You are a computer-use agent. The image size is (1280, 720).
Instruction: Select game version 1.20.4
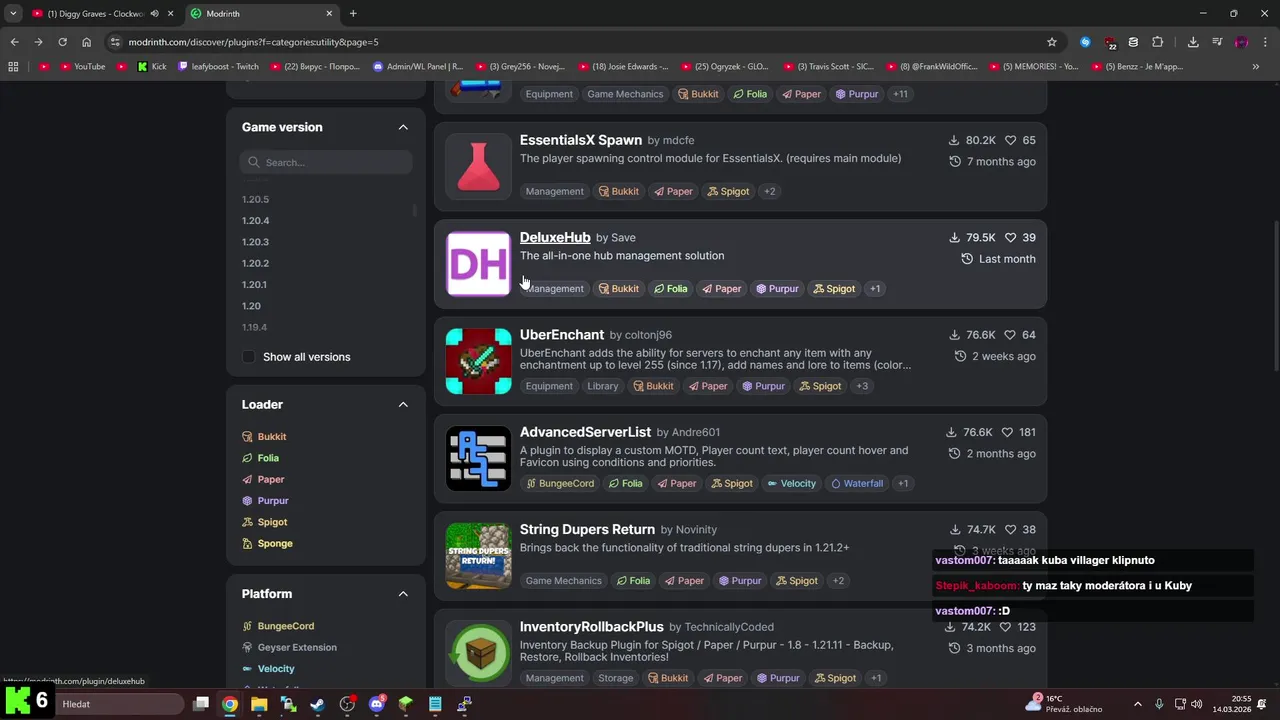pos(256,221)
